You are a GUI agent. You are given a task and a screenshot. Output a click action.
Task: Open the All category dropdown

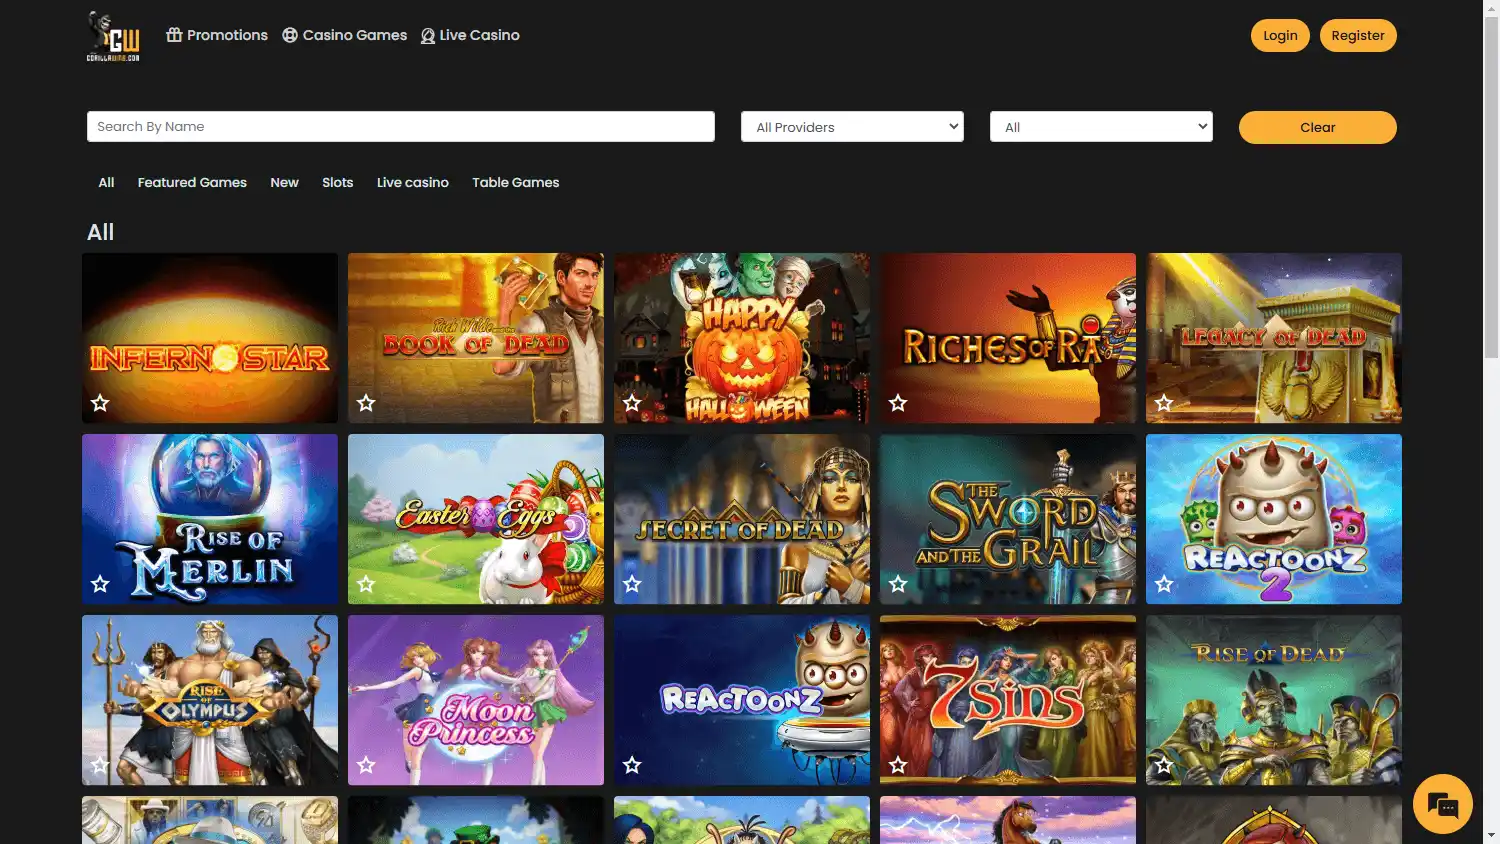pyautogui.click(x=1101, y=127)
